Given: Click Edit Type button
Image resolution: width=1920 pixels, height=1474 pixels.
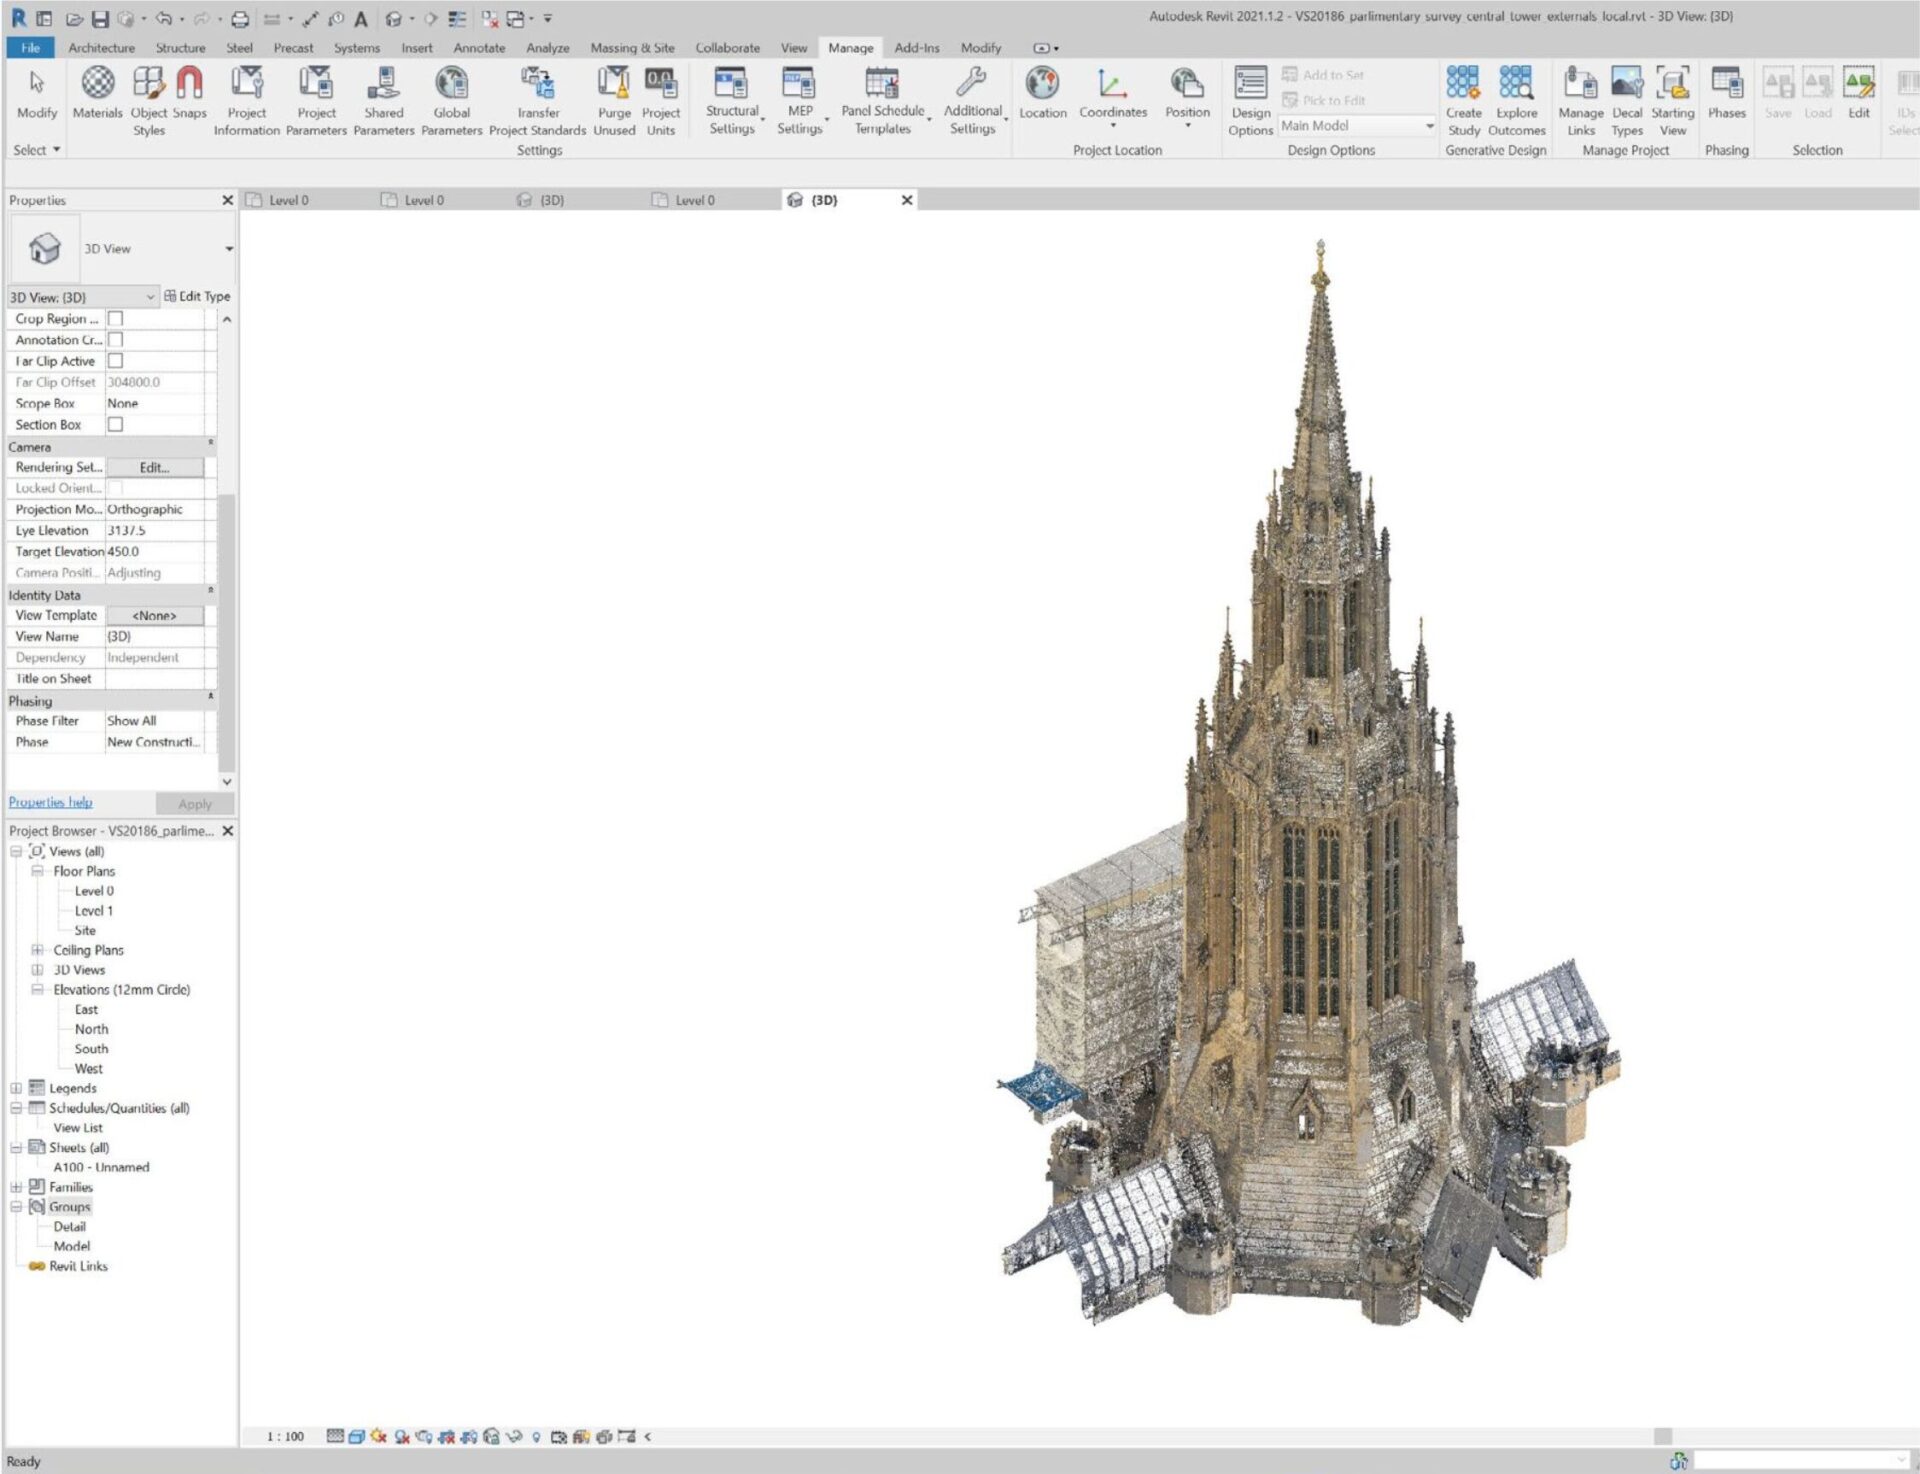Looking at the screenshot, I should pos(197,296).
